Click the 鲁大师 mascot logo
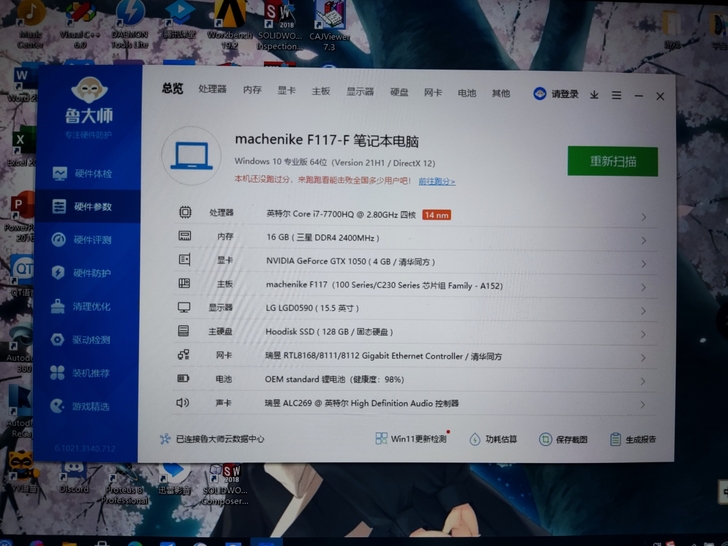 (x=89, y=90)
